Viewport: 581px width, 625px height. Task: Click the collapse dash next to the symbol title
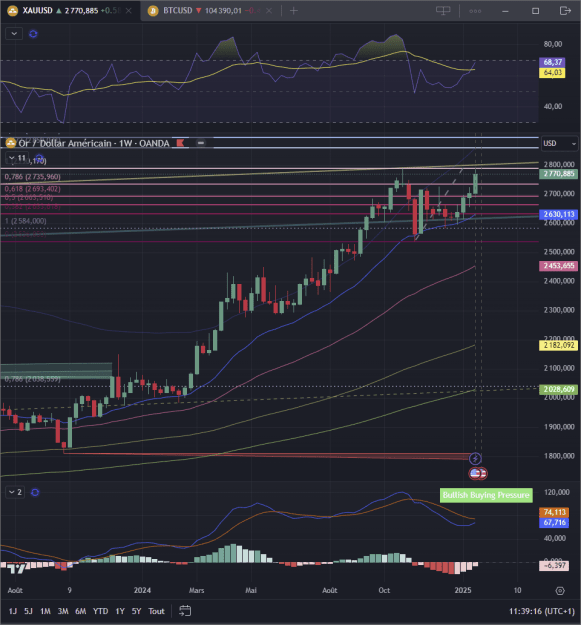pos(201,143)
